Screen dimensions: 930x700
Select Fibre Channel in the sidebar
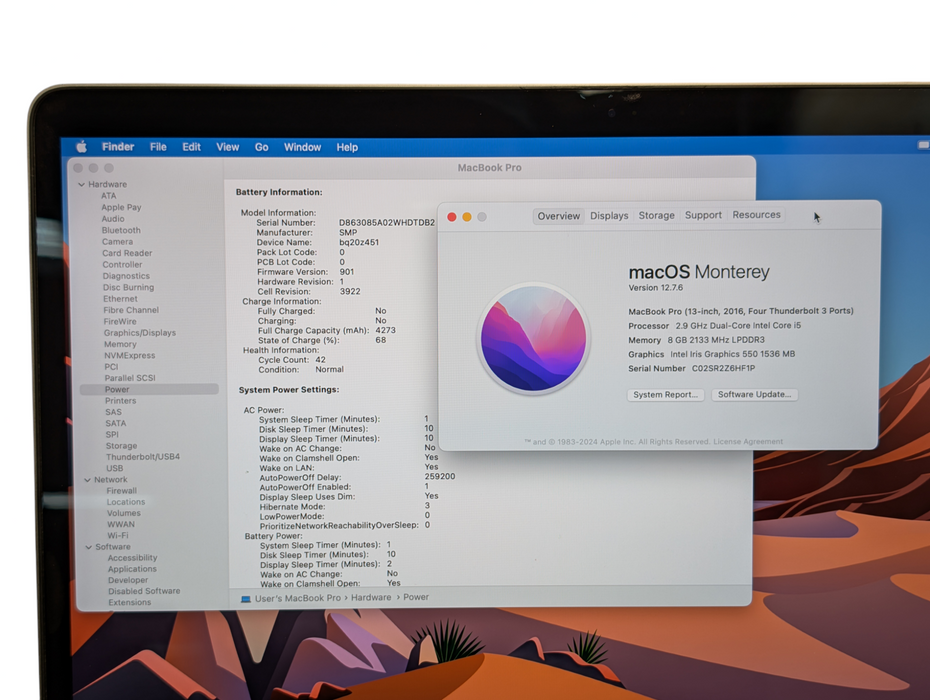[x=131, y=310]
